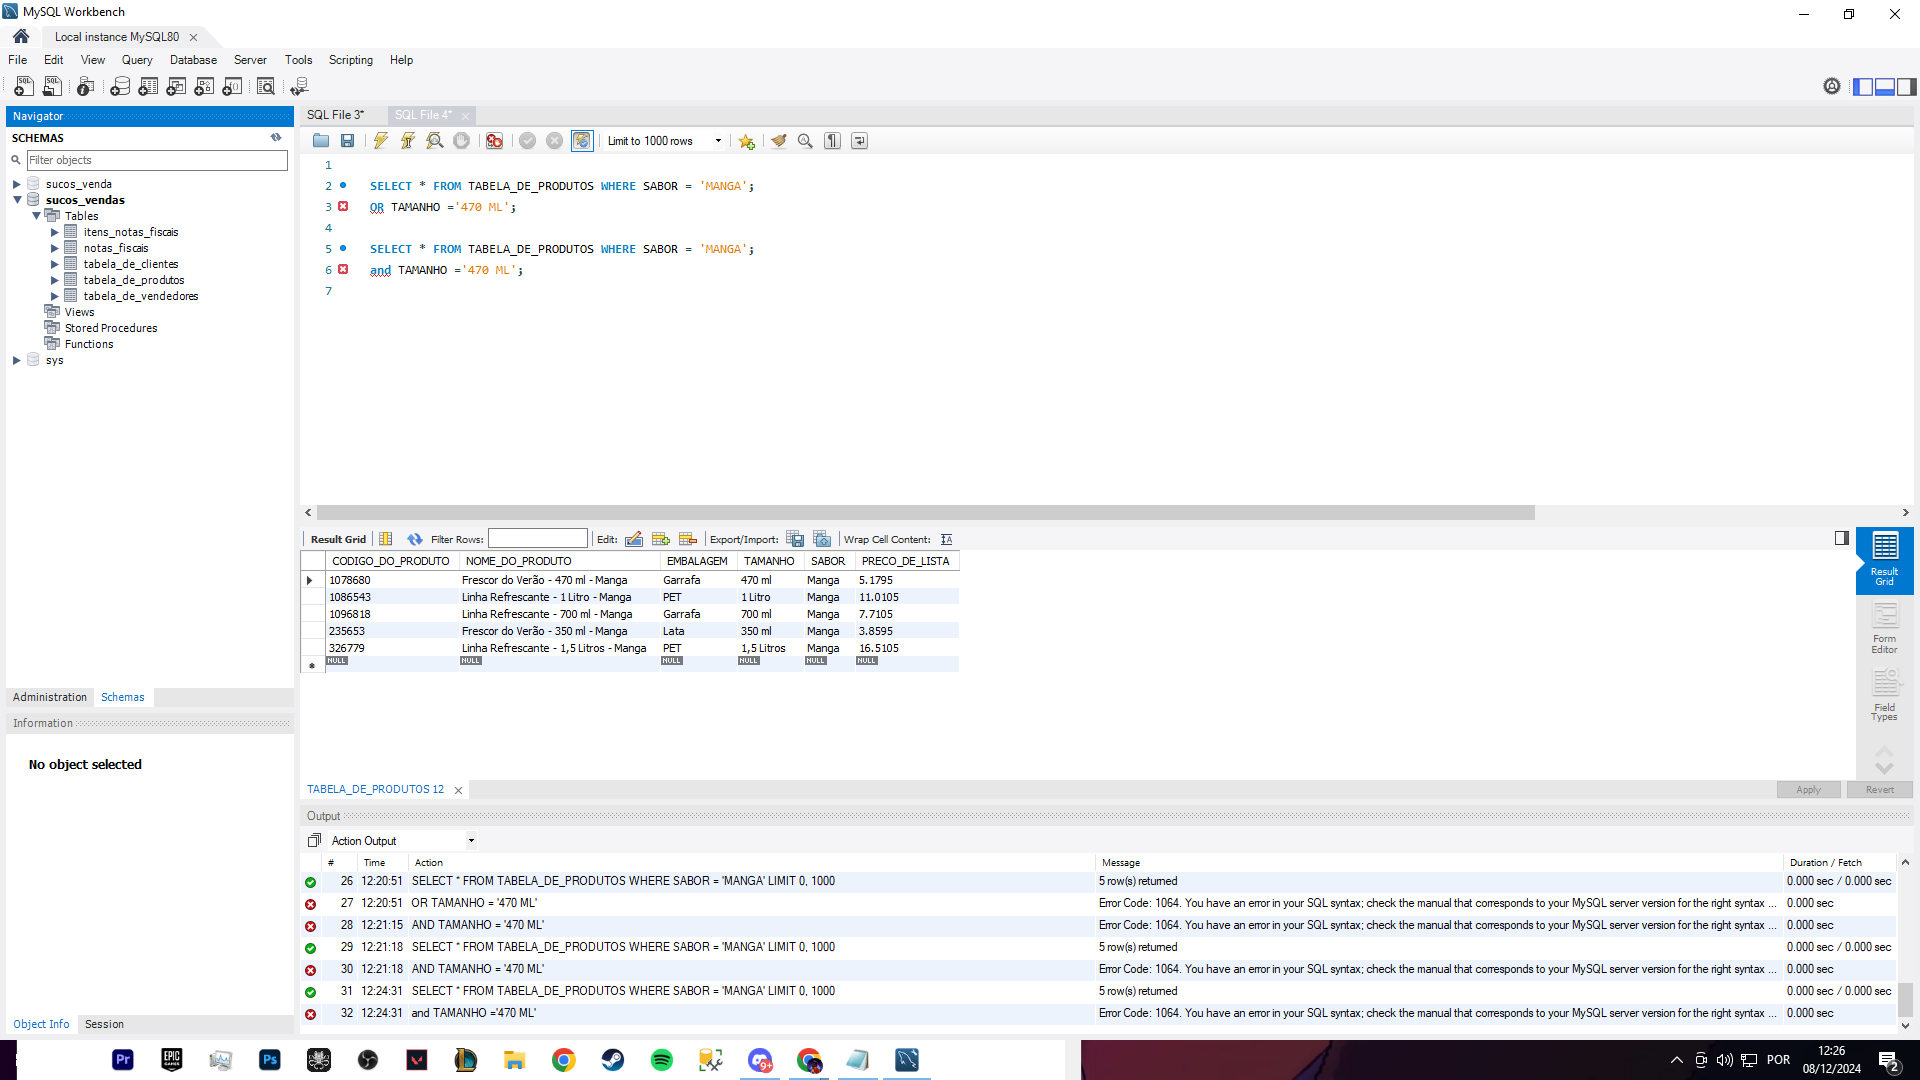The width and height of the screenshot is (1920, 1080).
Task: Click the Filter objects search field
Action: (157, 160)
